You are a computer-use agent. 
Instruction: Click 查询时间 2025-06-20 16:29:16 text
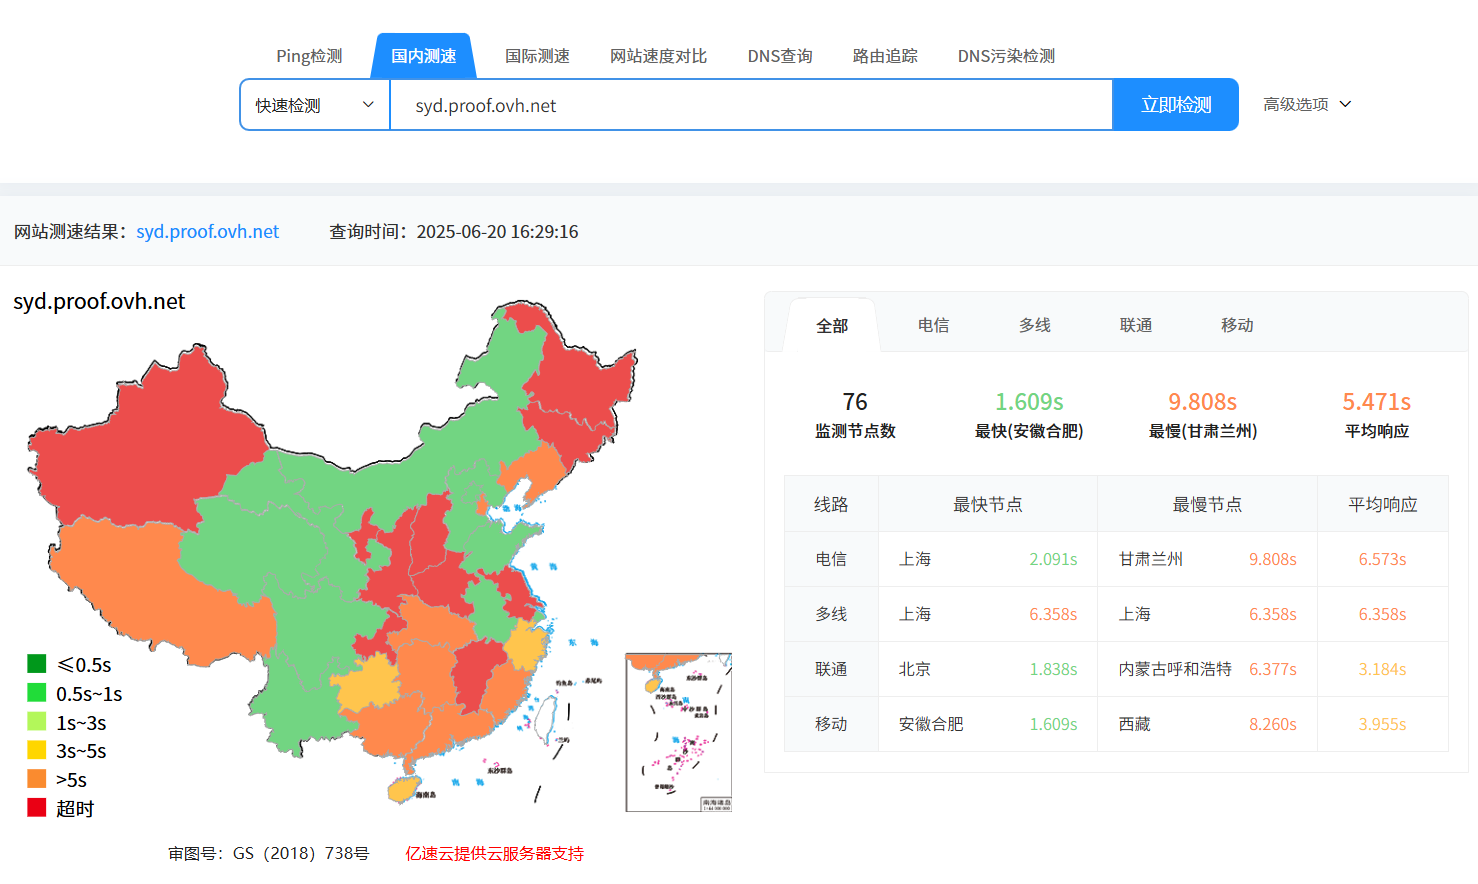[454, 232]
